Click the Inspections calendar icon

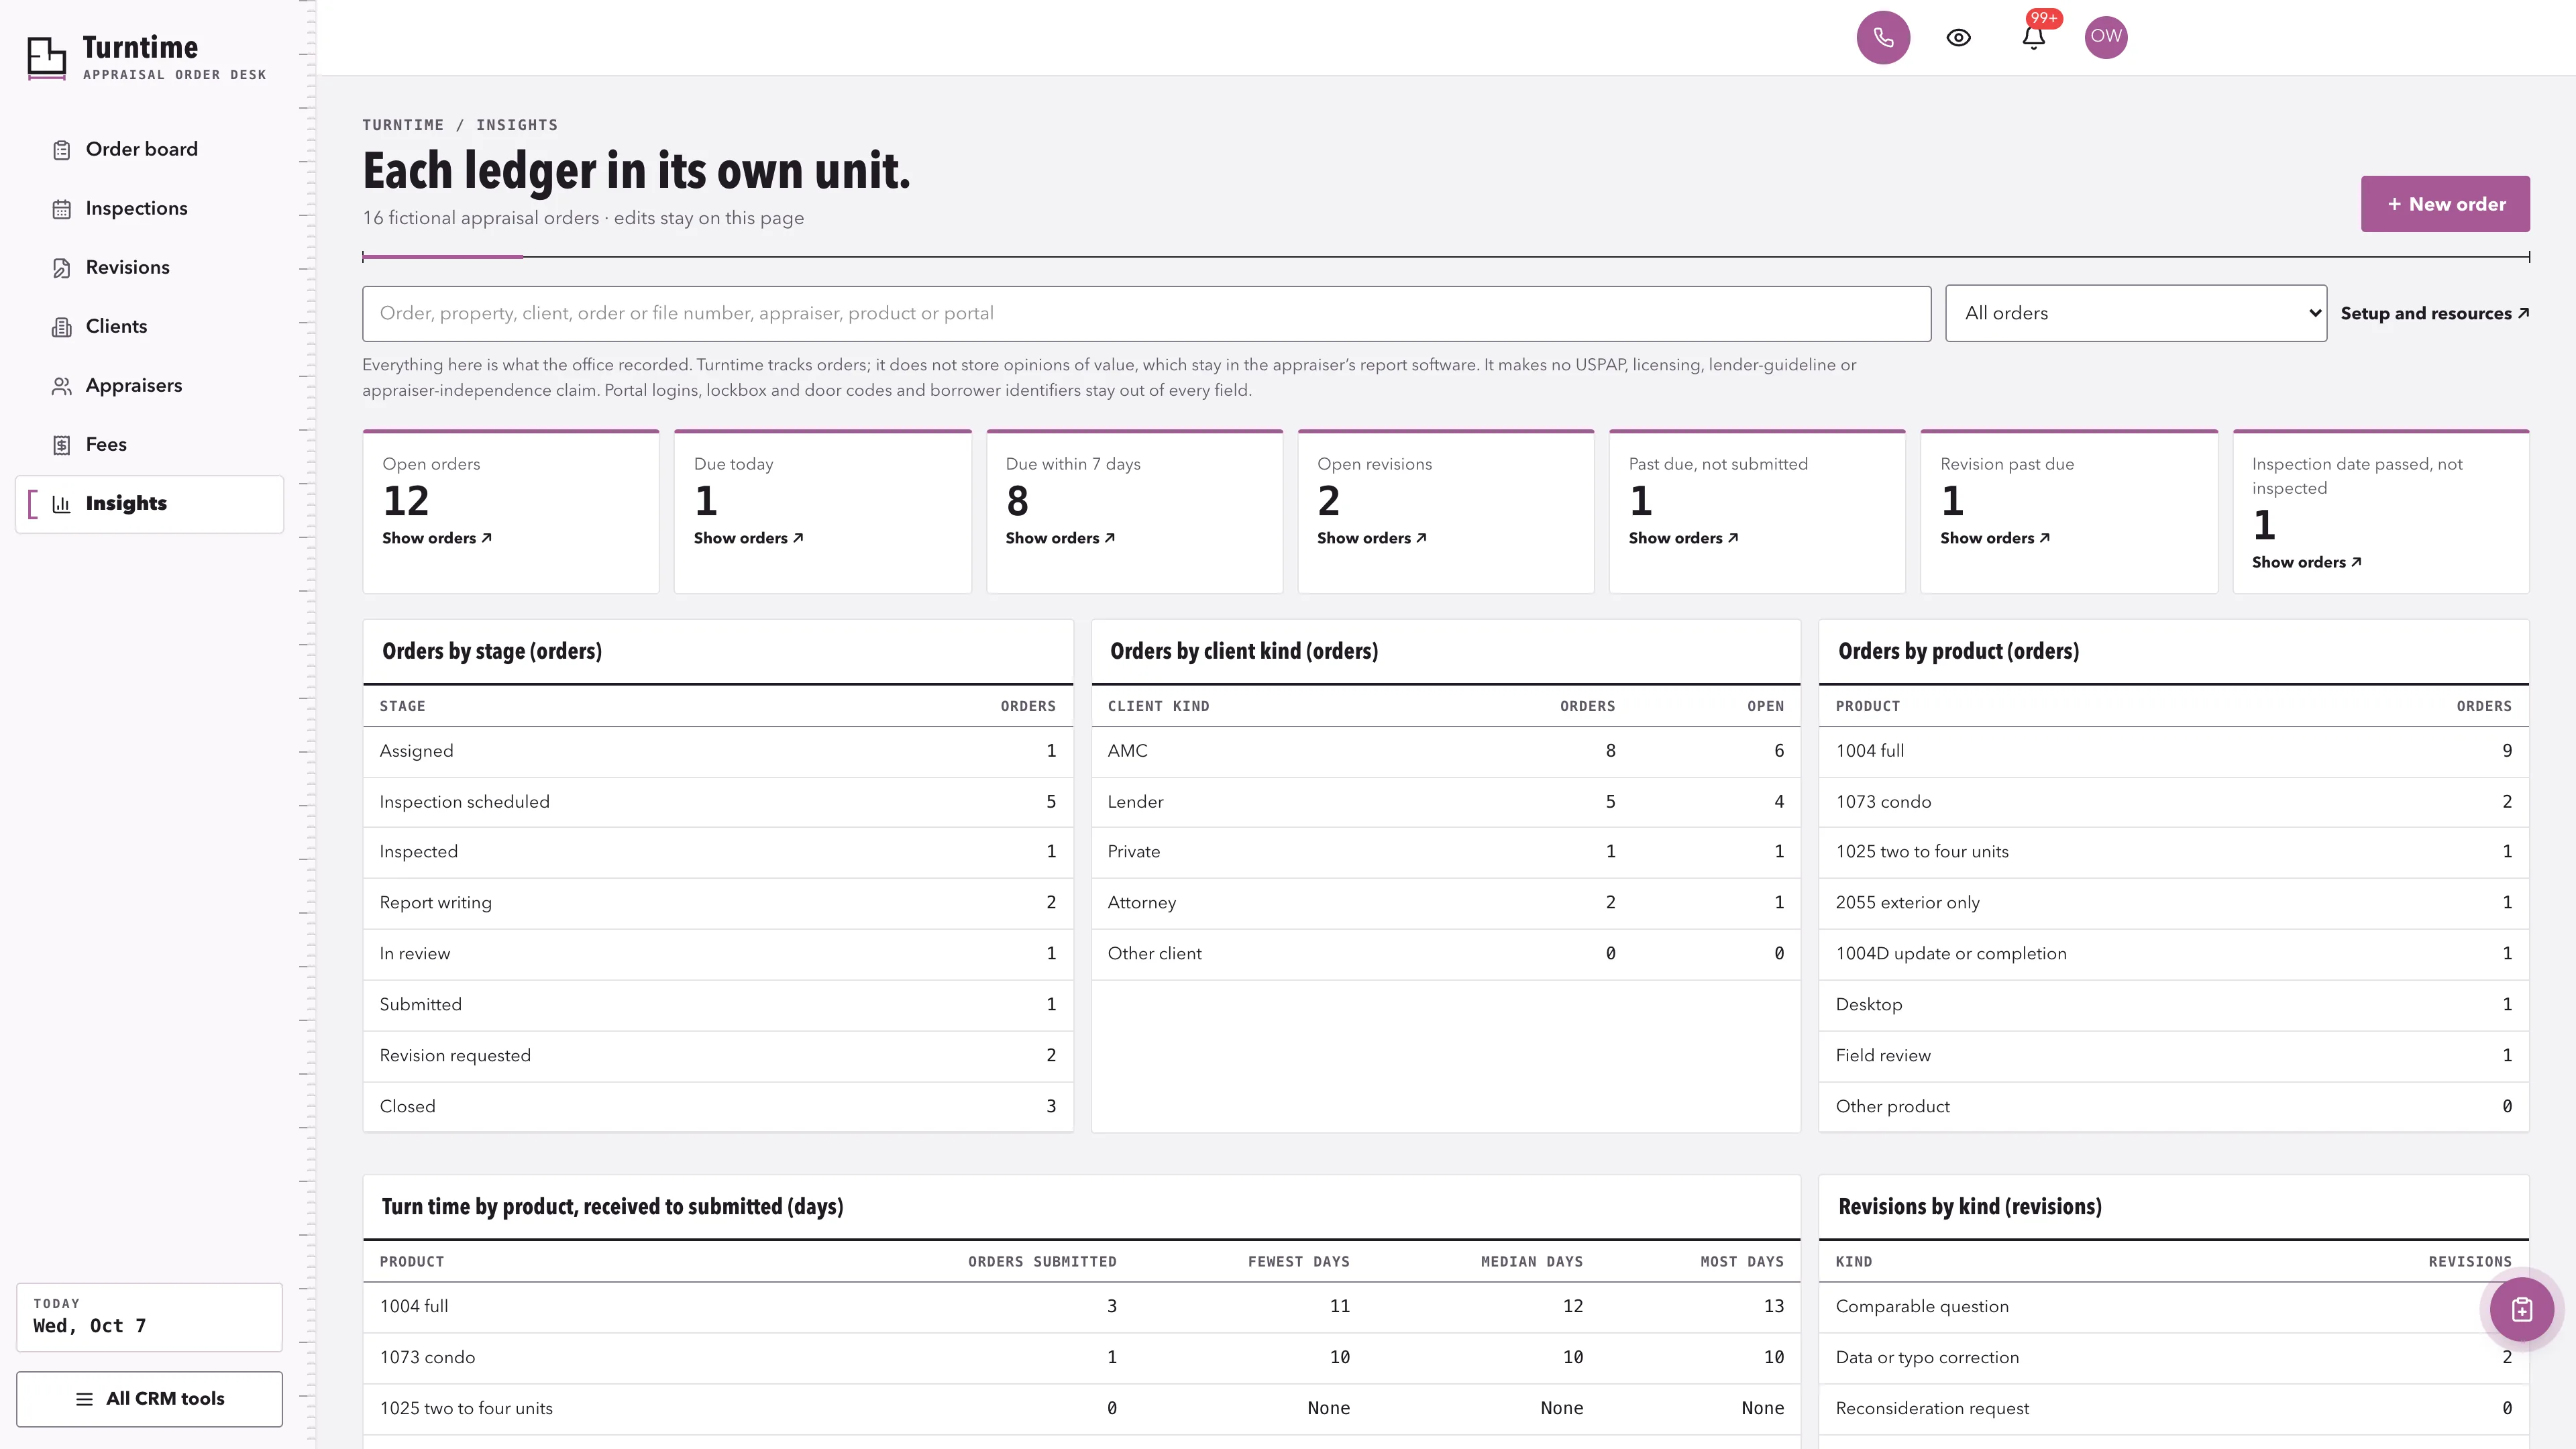[62, 209]
